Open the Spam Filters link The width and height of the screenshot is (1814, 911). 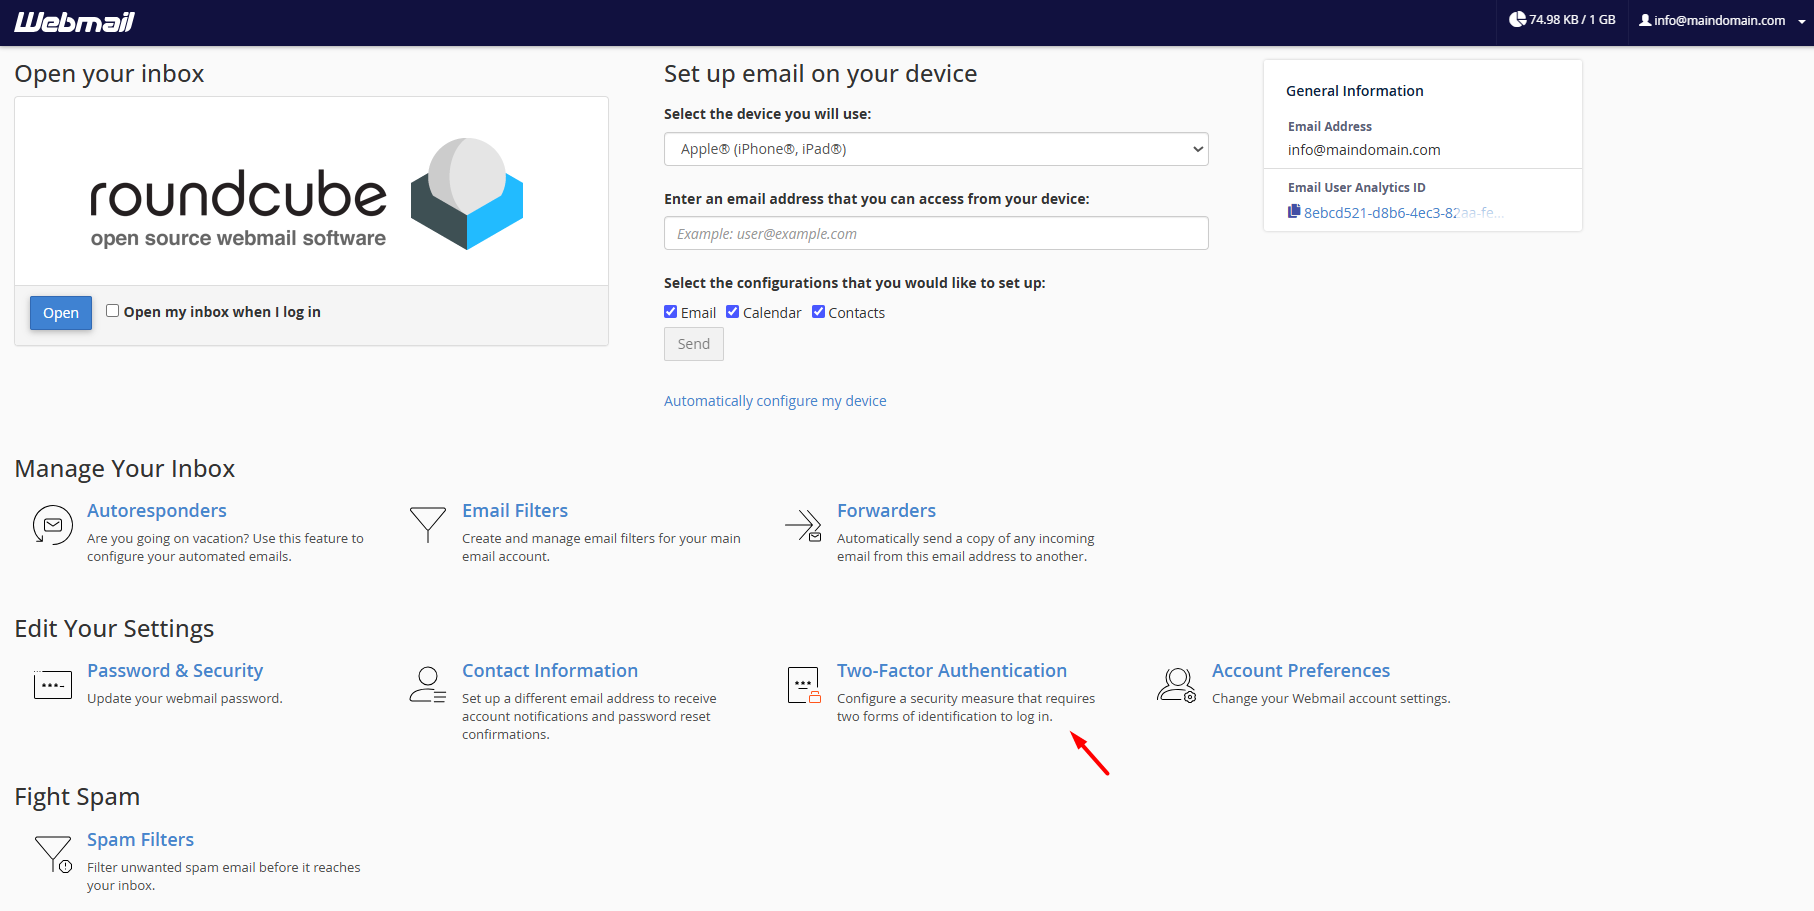point(140,840)
